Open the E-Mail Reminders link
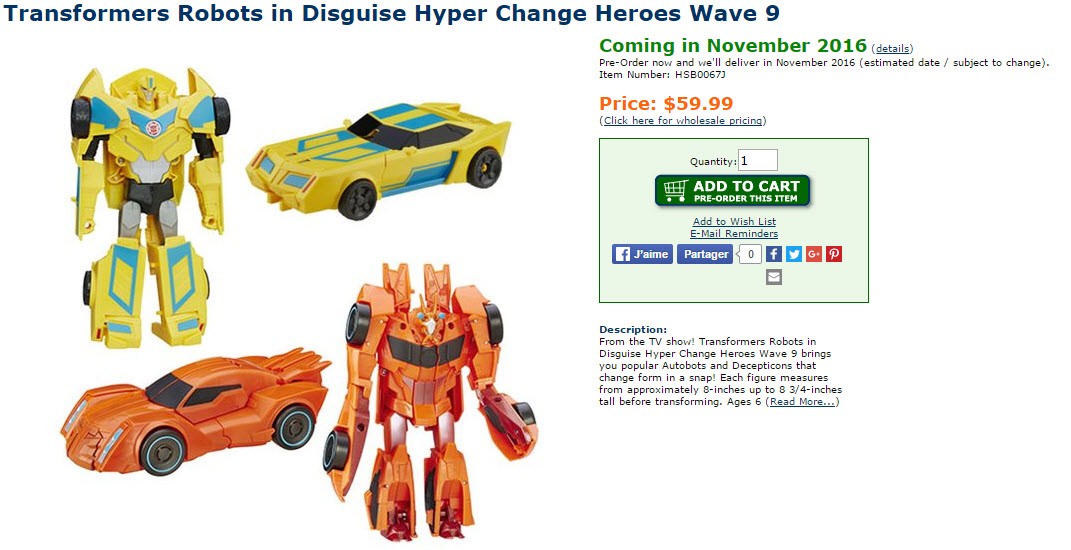The height and width of the screenshot is (550, 1071). [x=734, y=234]
